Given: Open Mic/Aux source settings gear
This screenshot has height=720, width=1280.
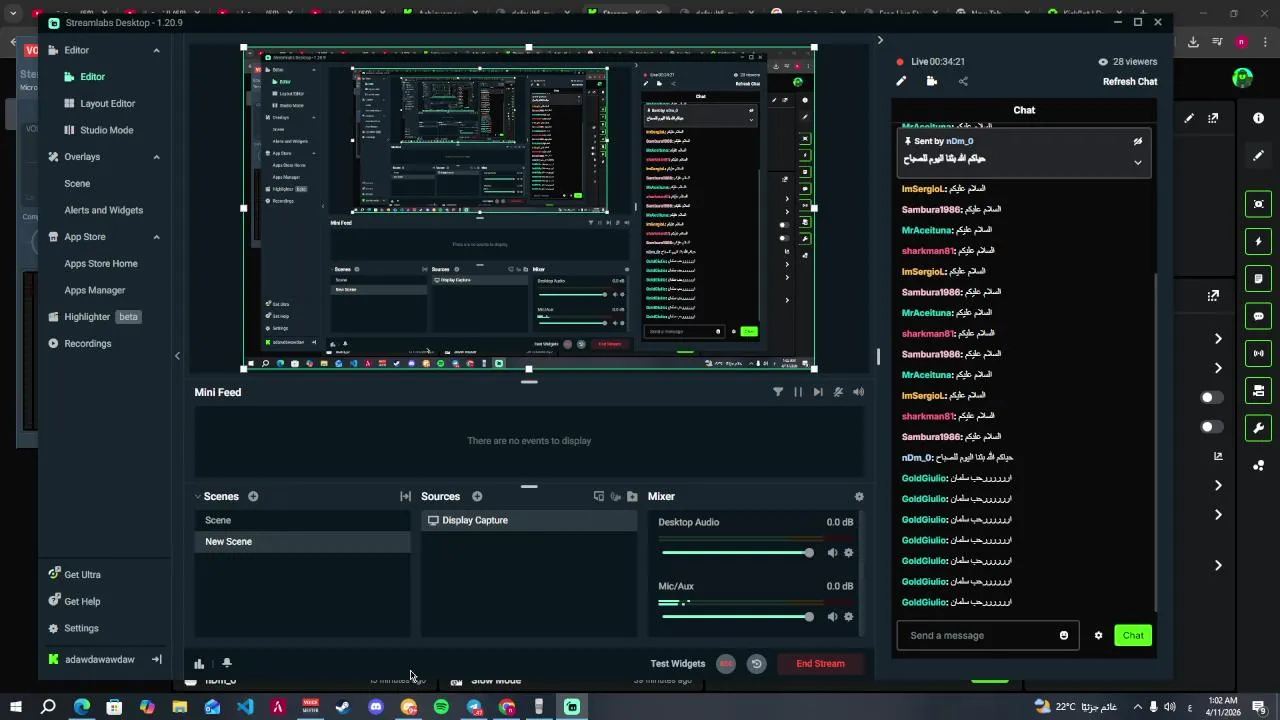Looking at the screenshot, I should point(849,617).
